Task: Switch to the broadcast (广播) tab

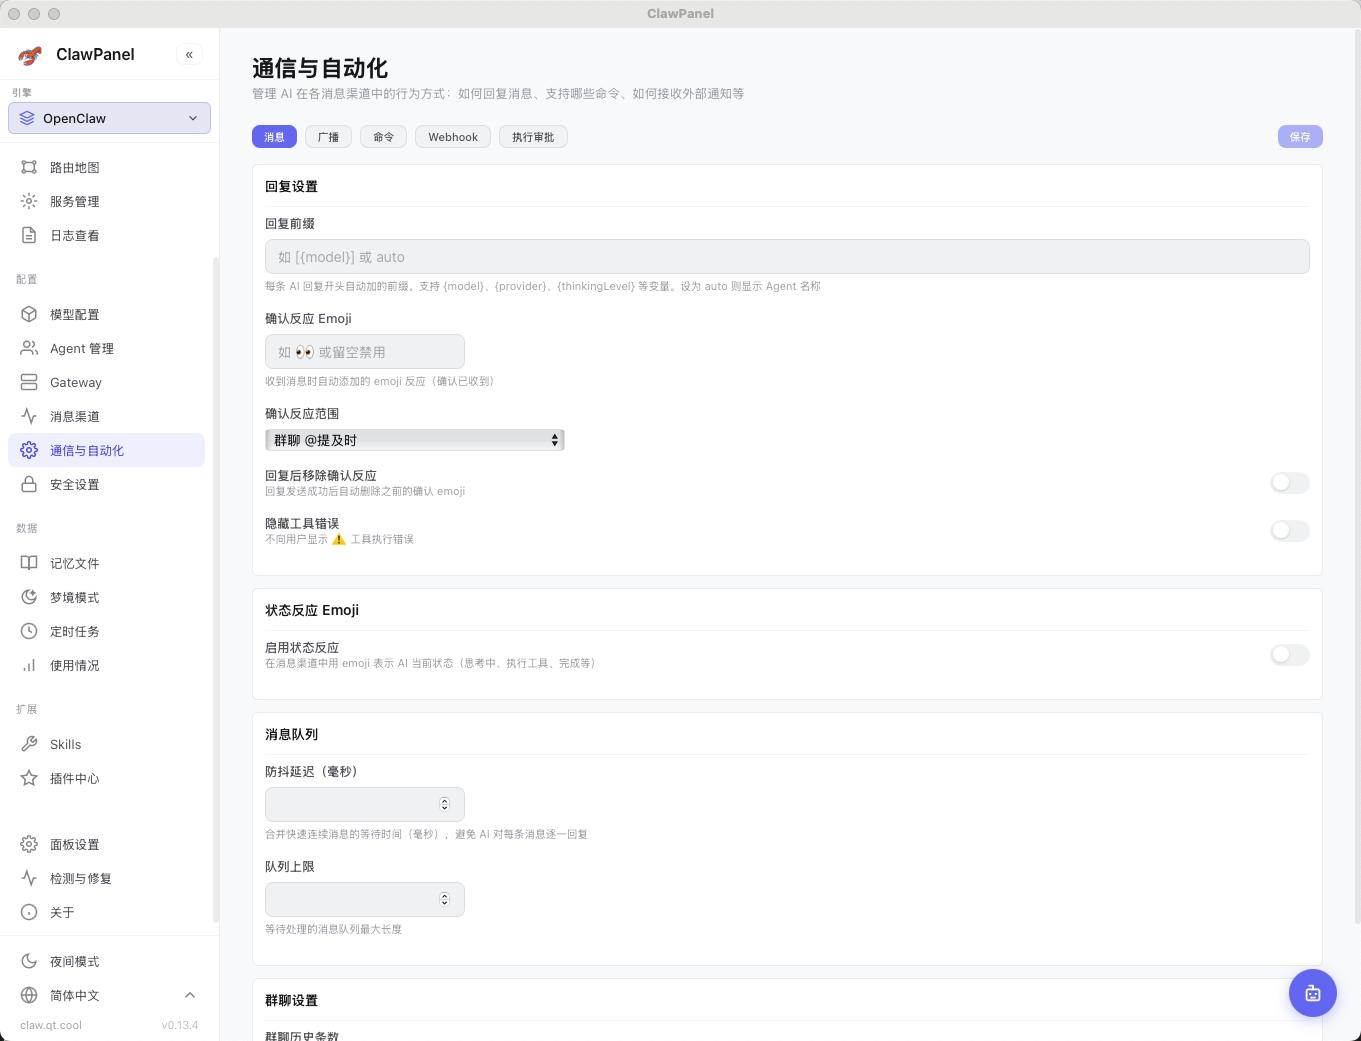Action: click(328, 137)
